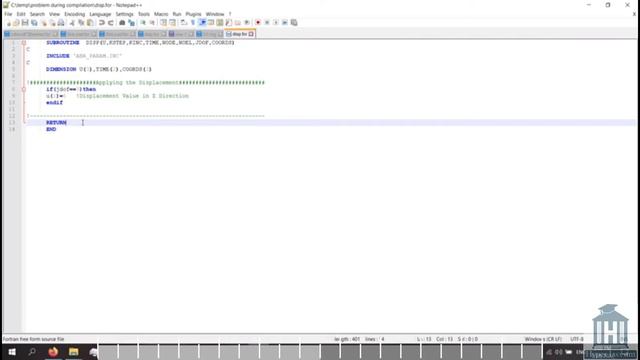640x360 pixels.
Task: Collapse the if block fold marker on line 8
Action: pos(24,89)
